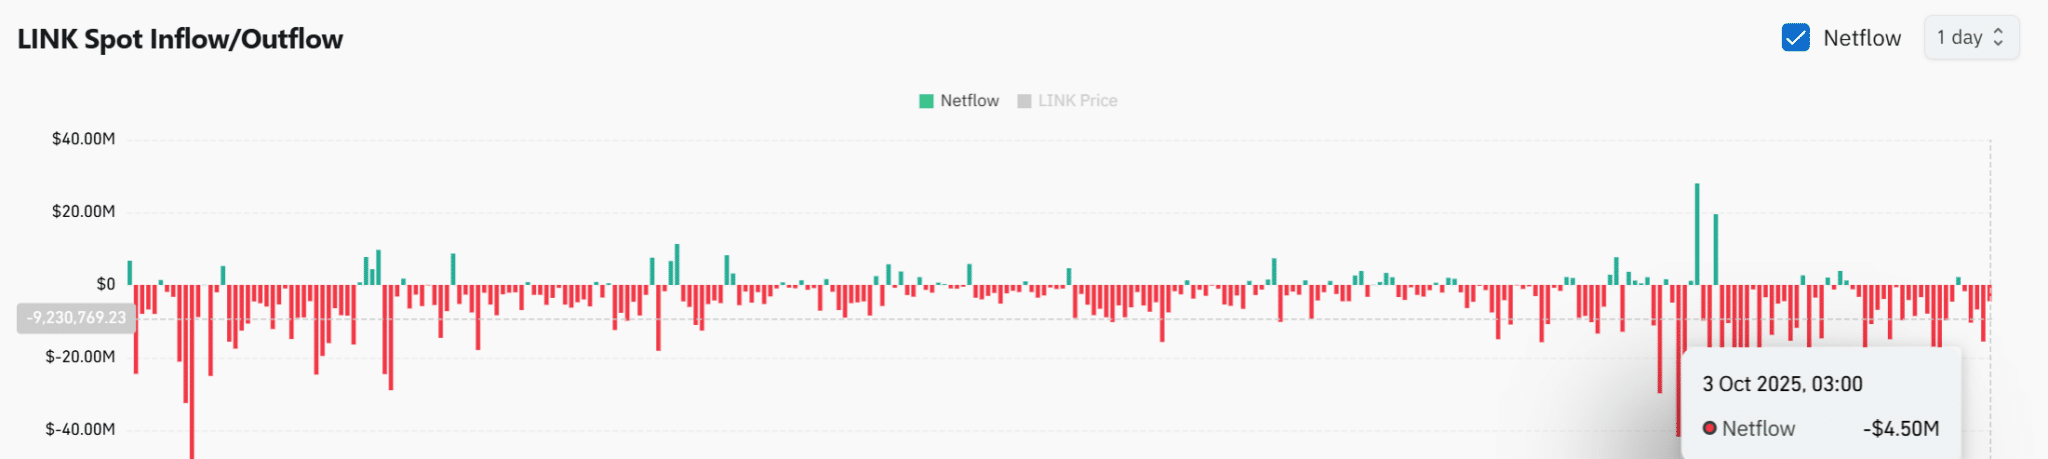Toggle Netflow series via green legend square

point(926,101)
